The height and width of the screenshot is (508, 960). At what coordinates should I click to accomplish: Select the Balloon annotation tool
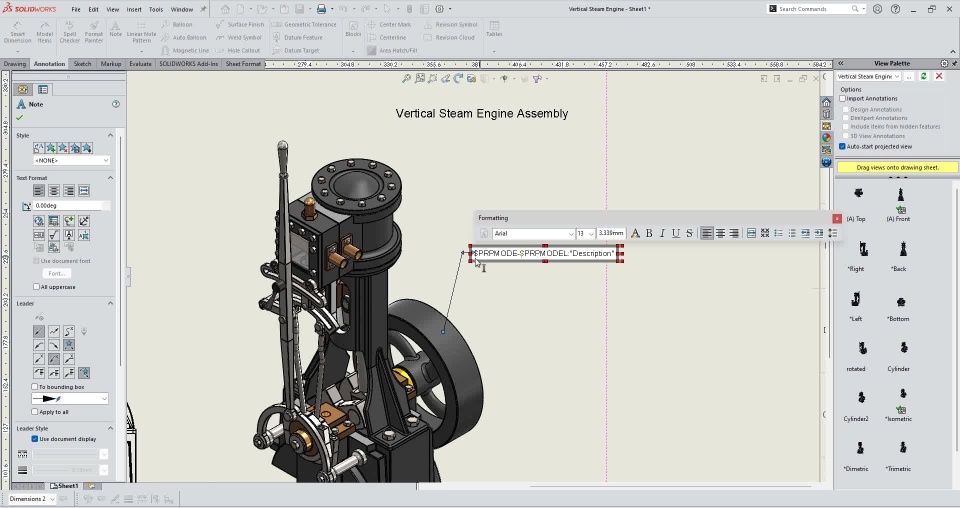pos(177,24)
